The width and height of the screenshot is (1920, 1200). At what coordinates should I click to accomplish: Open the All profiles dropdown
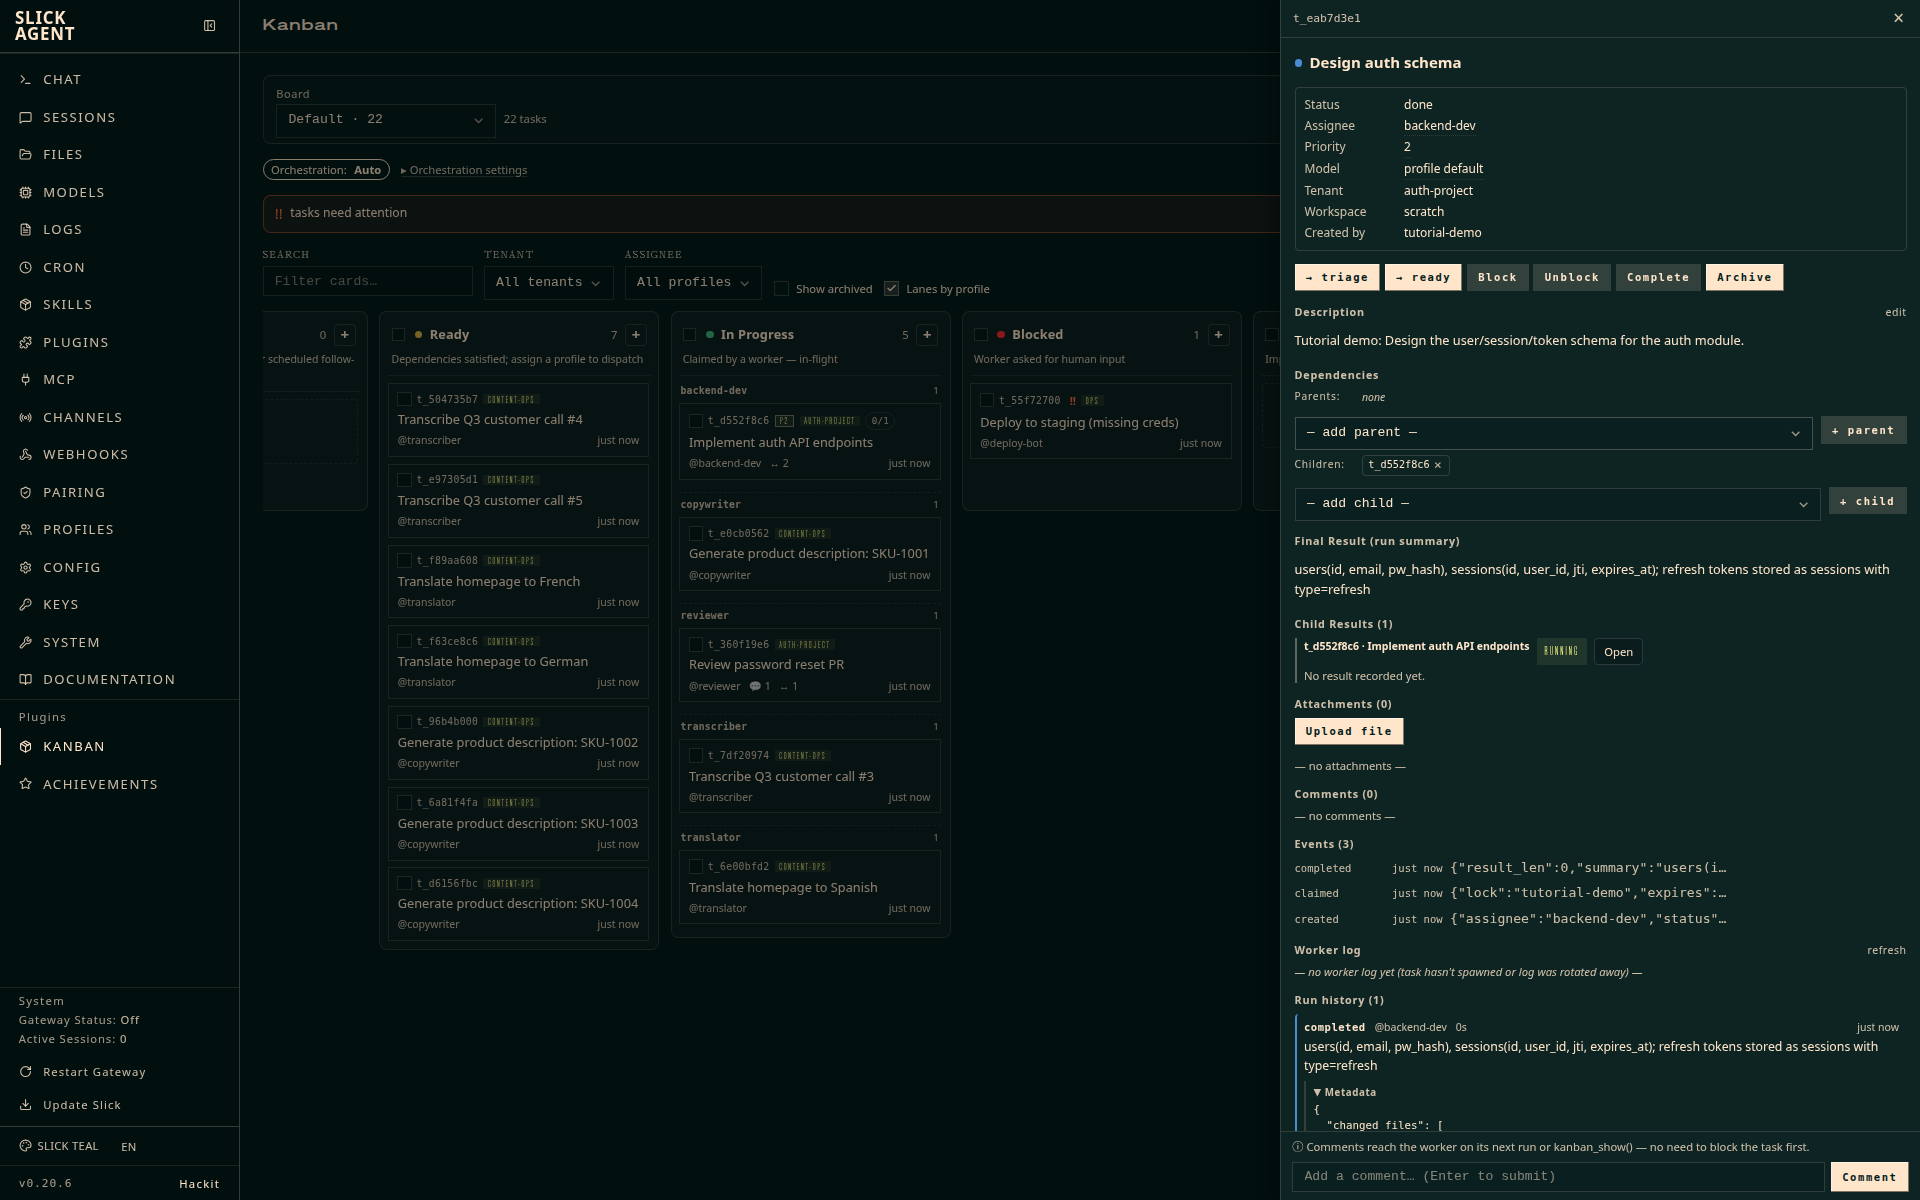click(692, 282)
